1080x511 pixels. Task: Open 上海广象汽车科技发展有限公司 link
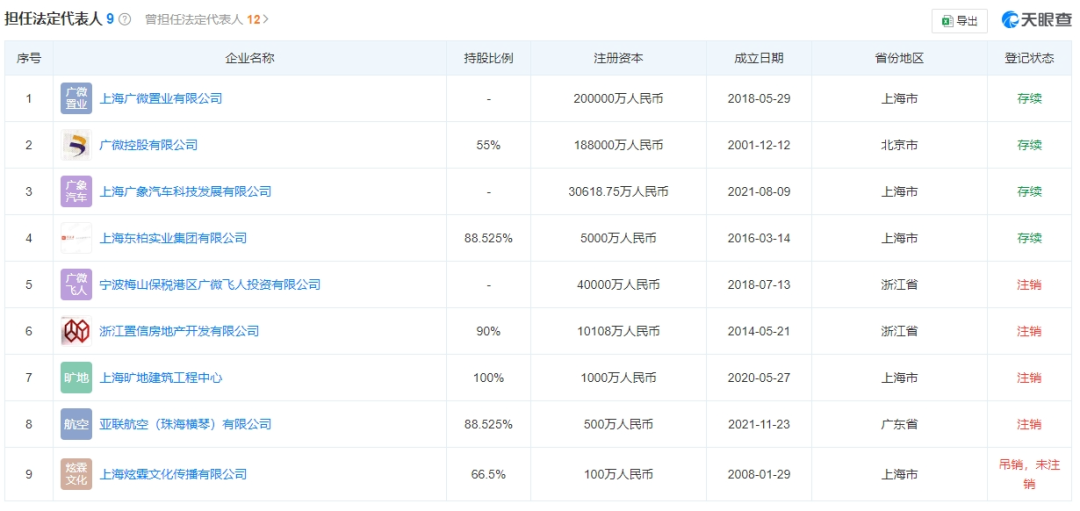tap(185, 191)
